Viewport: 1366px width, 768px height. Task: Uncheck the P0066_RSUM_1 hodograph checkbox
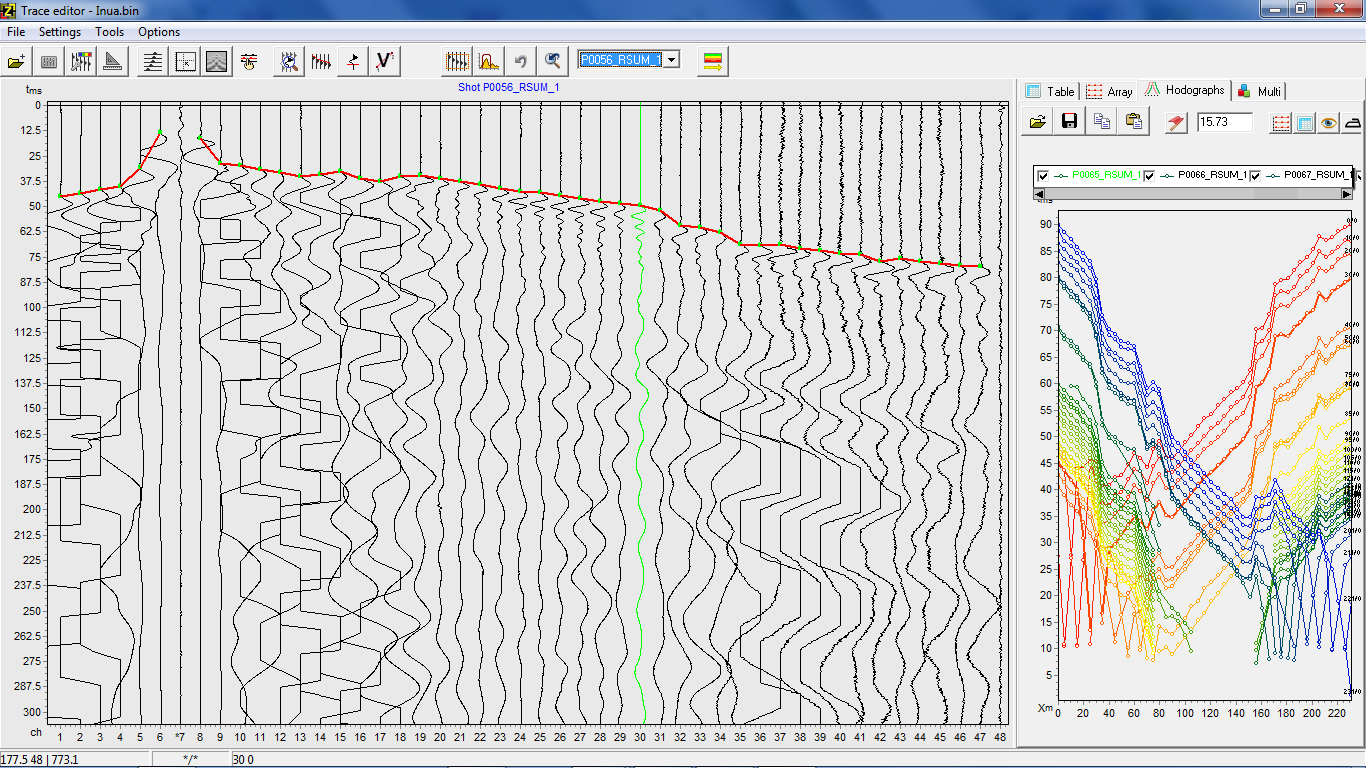[x=1149, y=175]
